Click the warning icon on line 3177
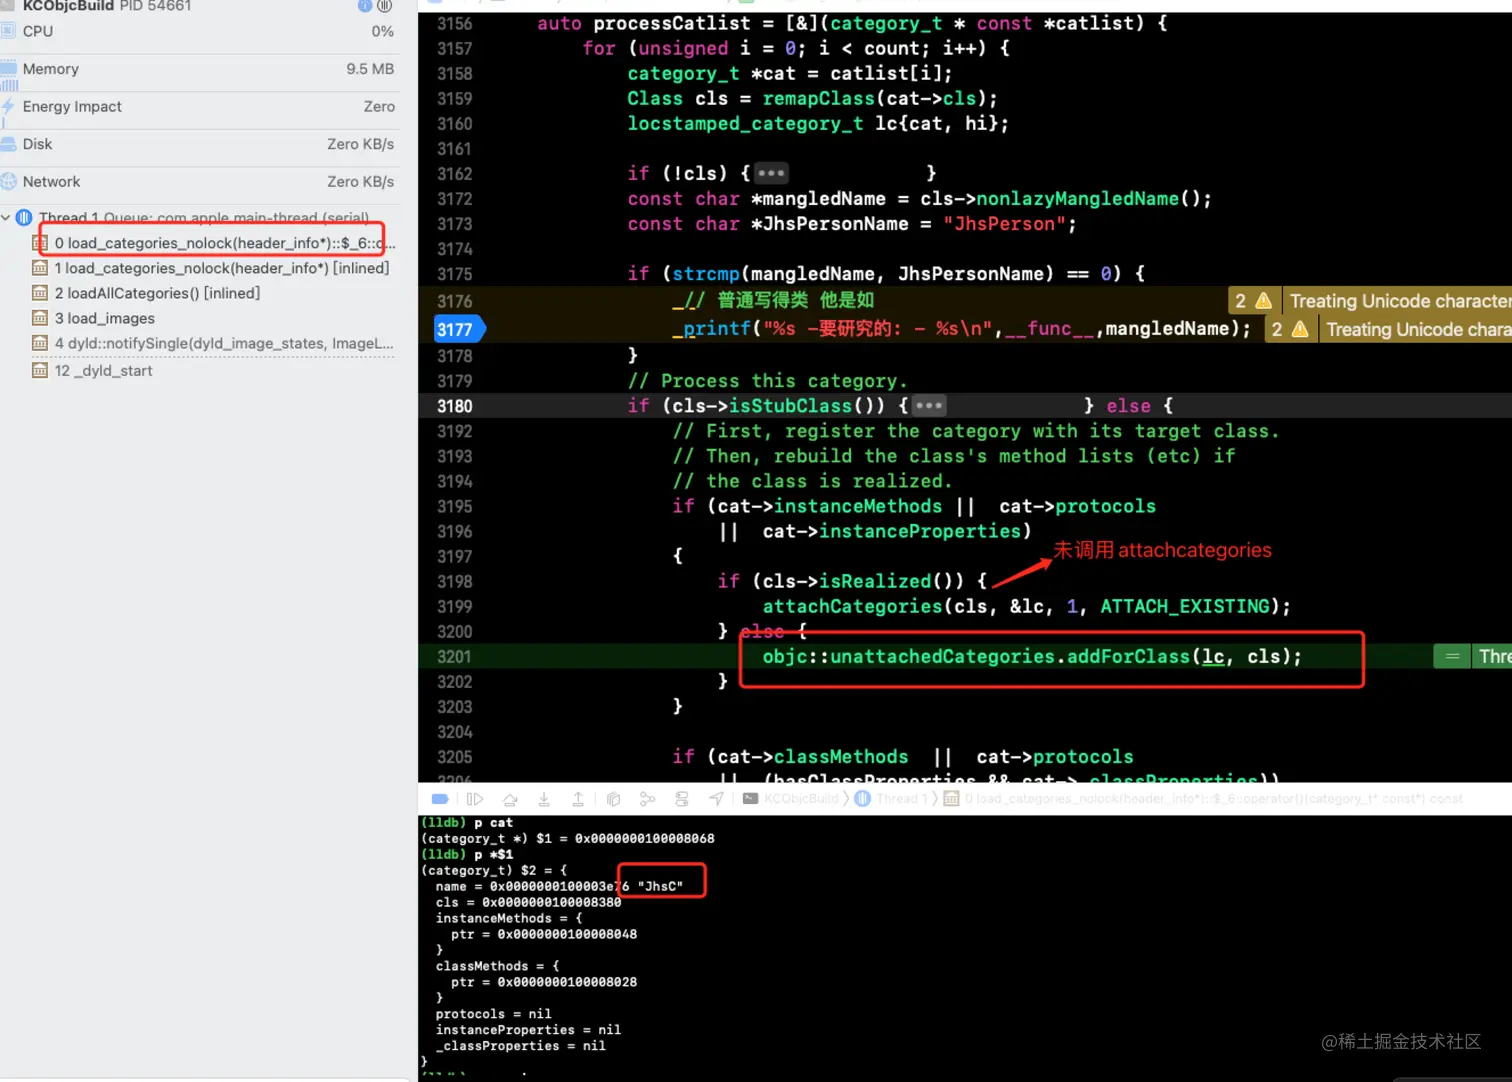 pyautogui.click(x=1300, y=329)
